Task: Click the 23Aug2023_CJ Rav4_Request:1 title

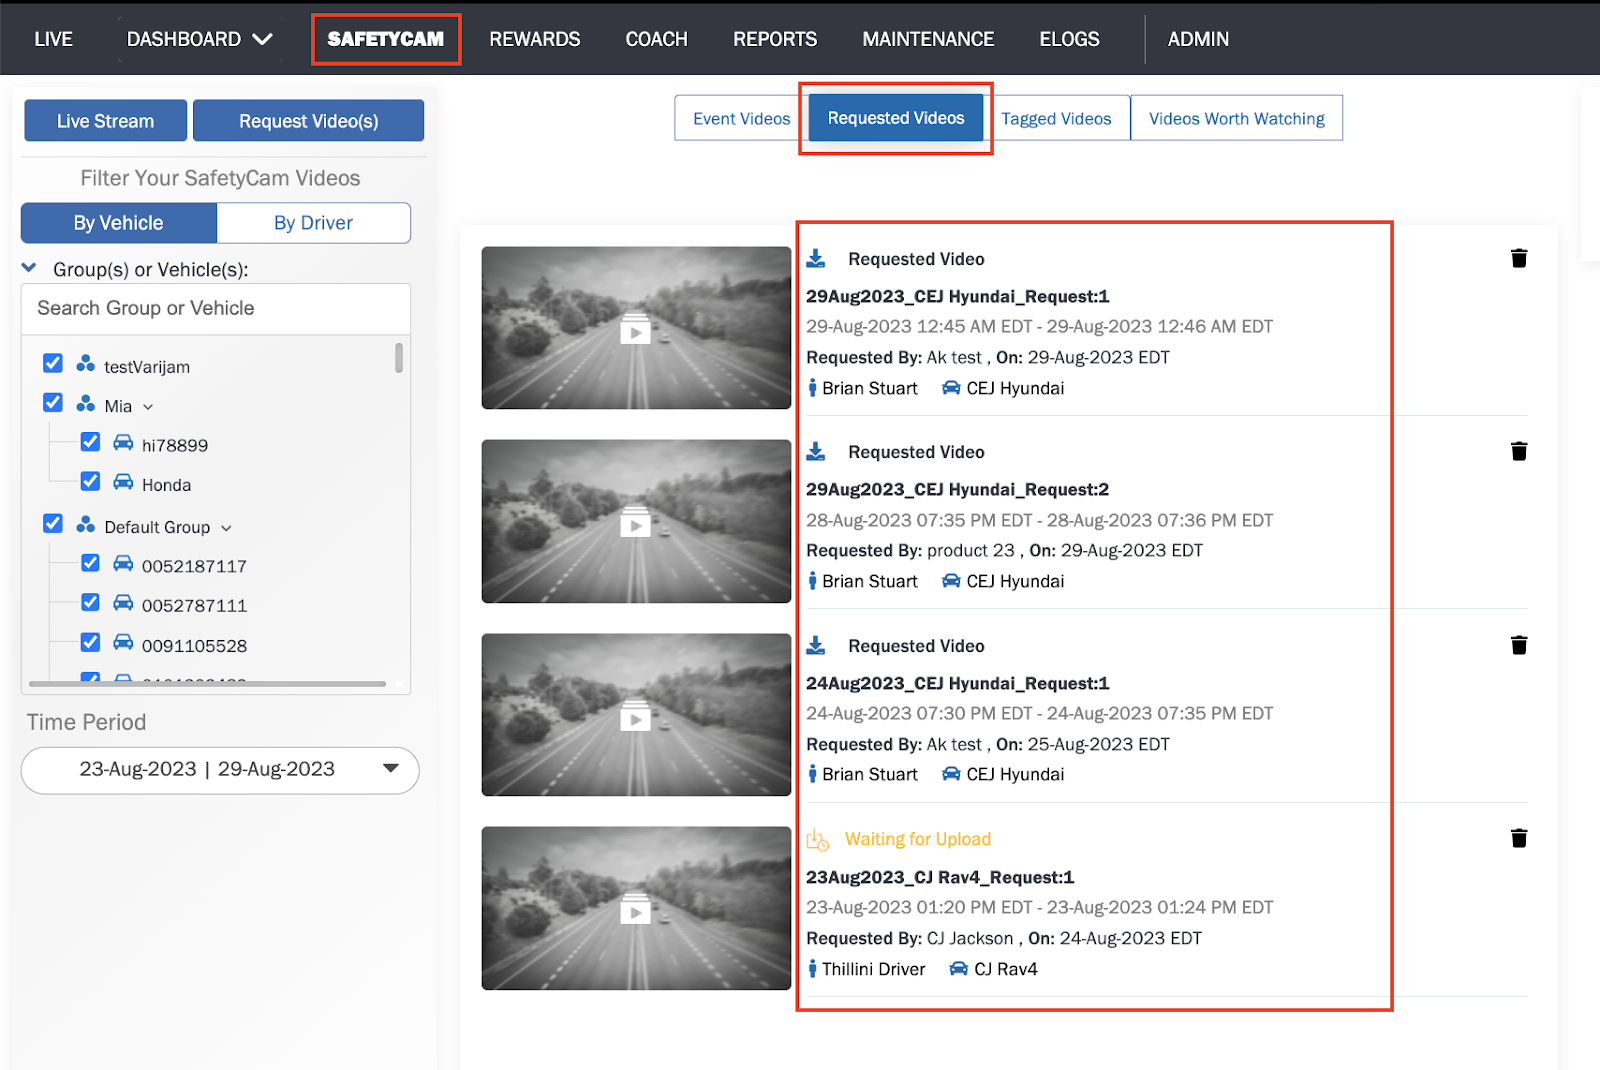Action: [940, 877]
